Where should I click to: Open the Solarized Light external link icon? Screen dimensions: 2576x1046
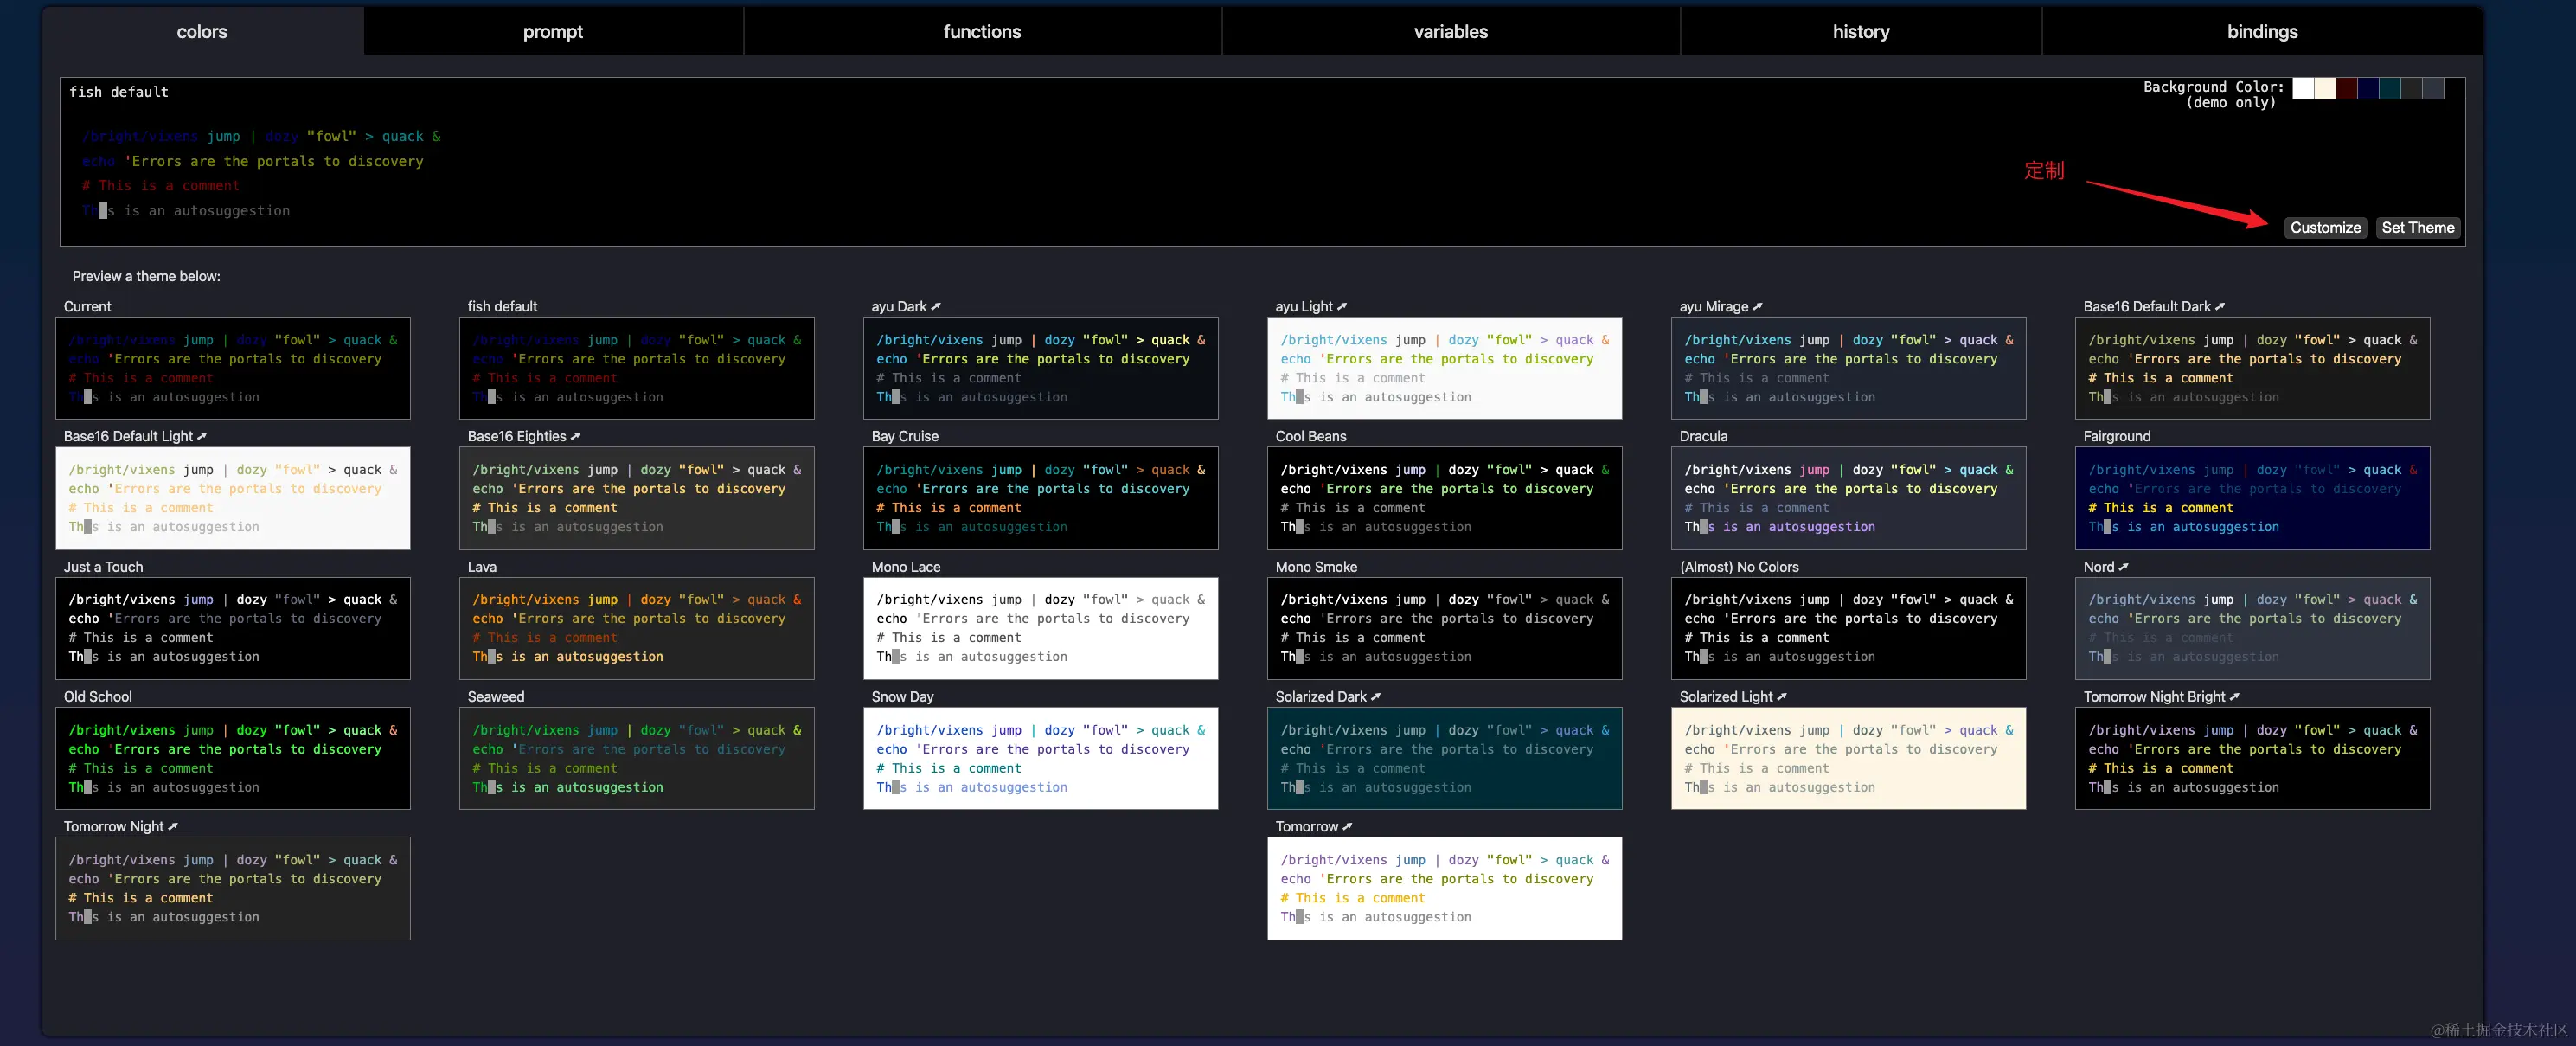point(1782,697)
